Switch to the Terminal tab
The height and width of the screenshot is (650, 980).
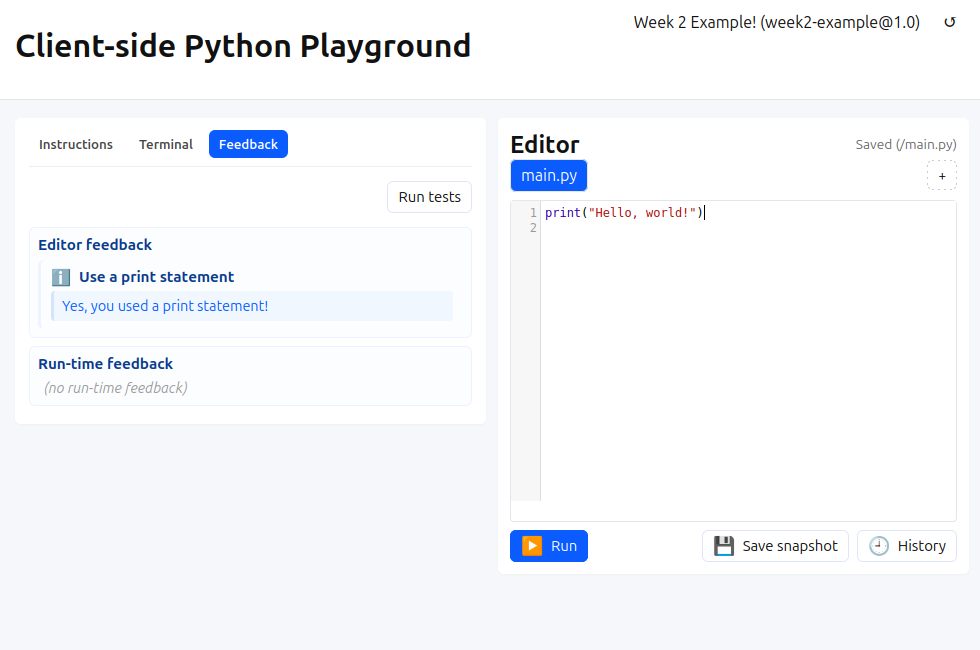click(x=166, y=144)
